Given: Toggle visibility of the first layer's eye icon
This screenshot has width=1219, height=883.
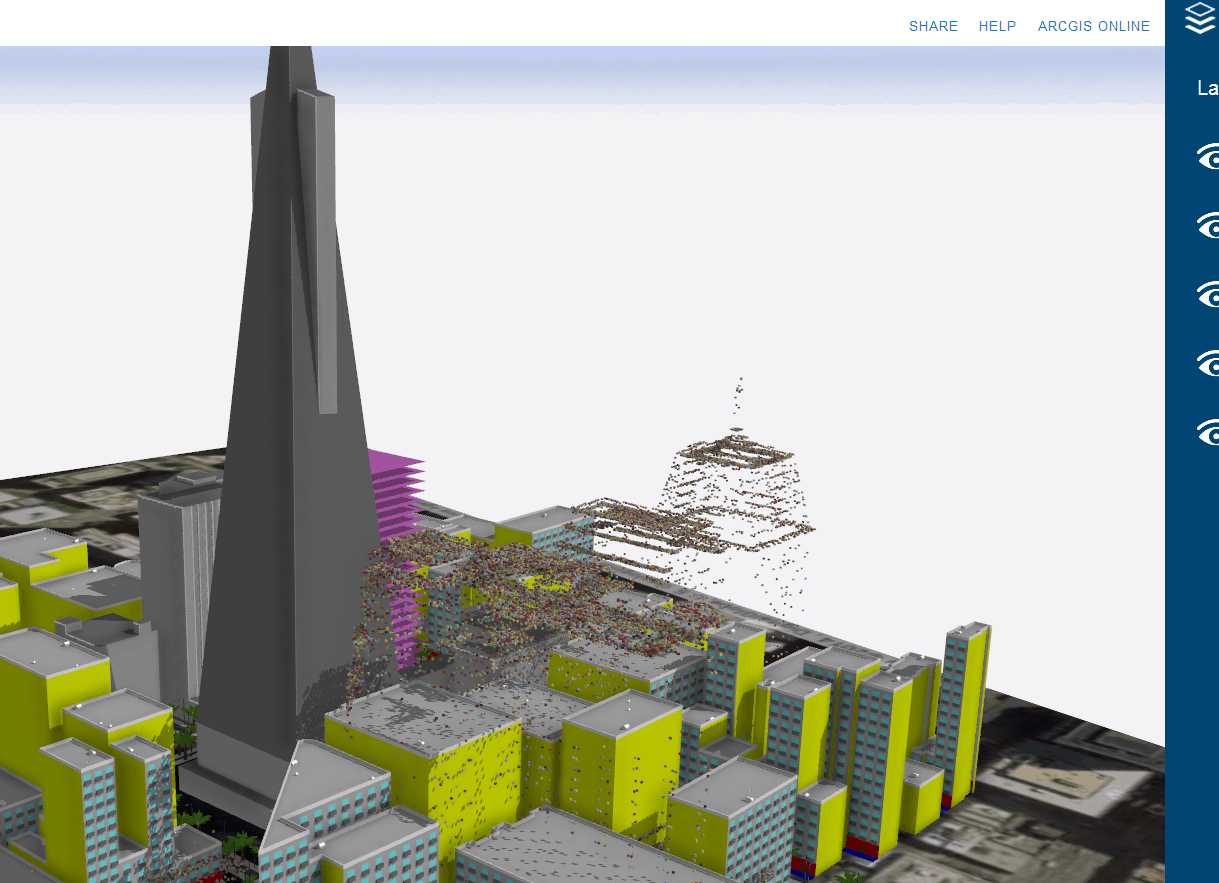Looking at the screenshot, I should [1211, 155].
